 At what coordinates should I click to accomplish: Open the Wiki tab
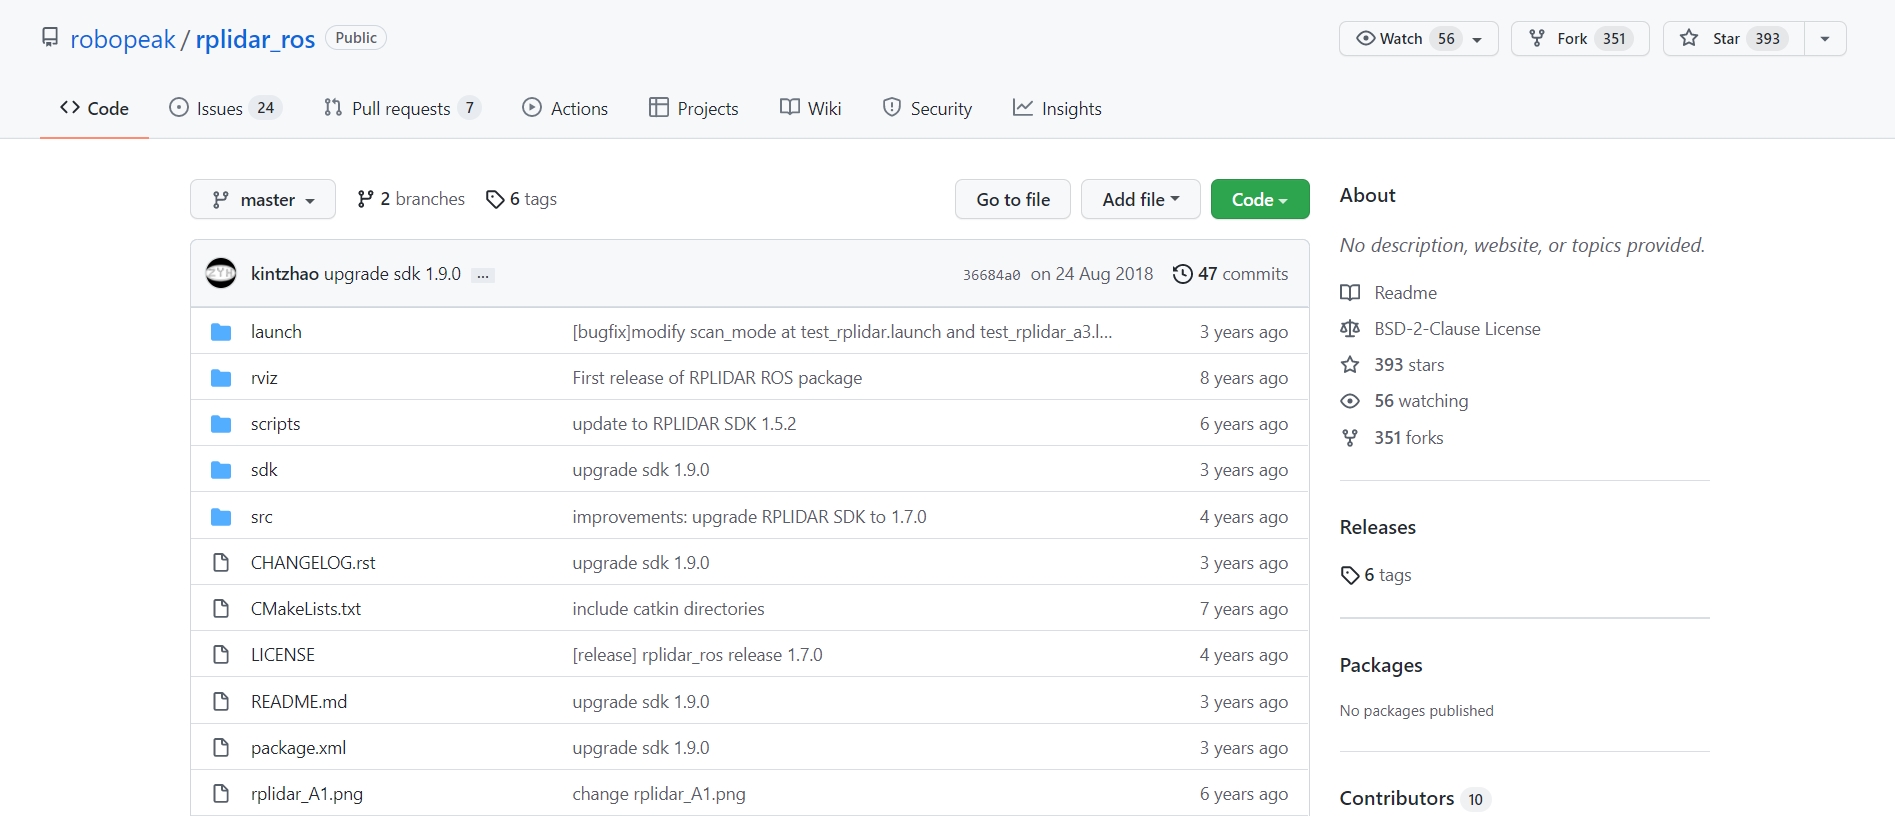[811, 108]
